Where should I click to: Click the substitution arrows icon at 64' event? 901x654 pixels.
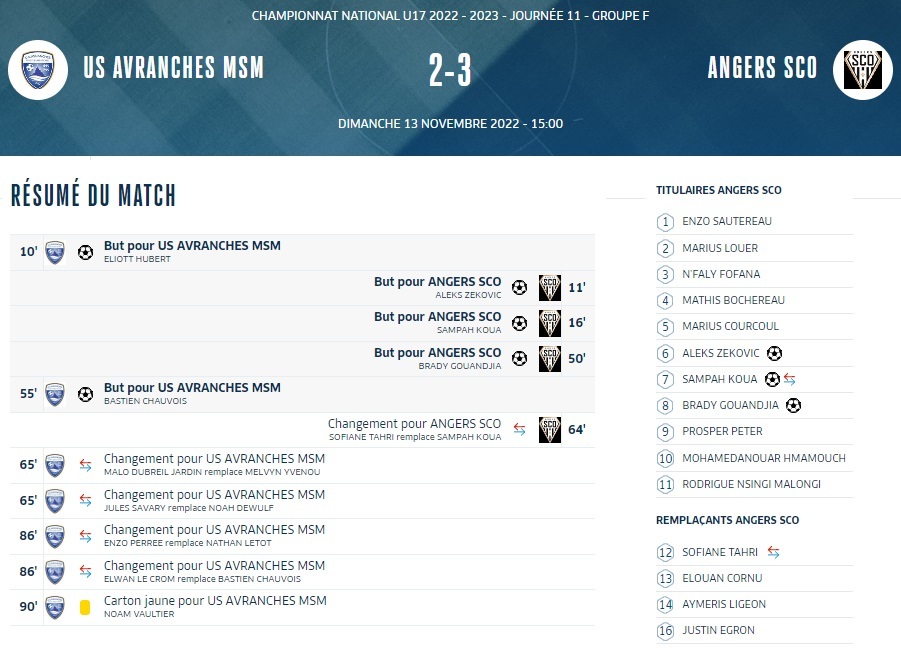click(x=519, y=429)
